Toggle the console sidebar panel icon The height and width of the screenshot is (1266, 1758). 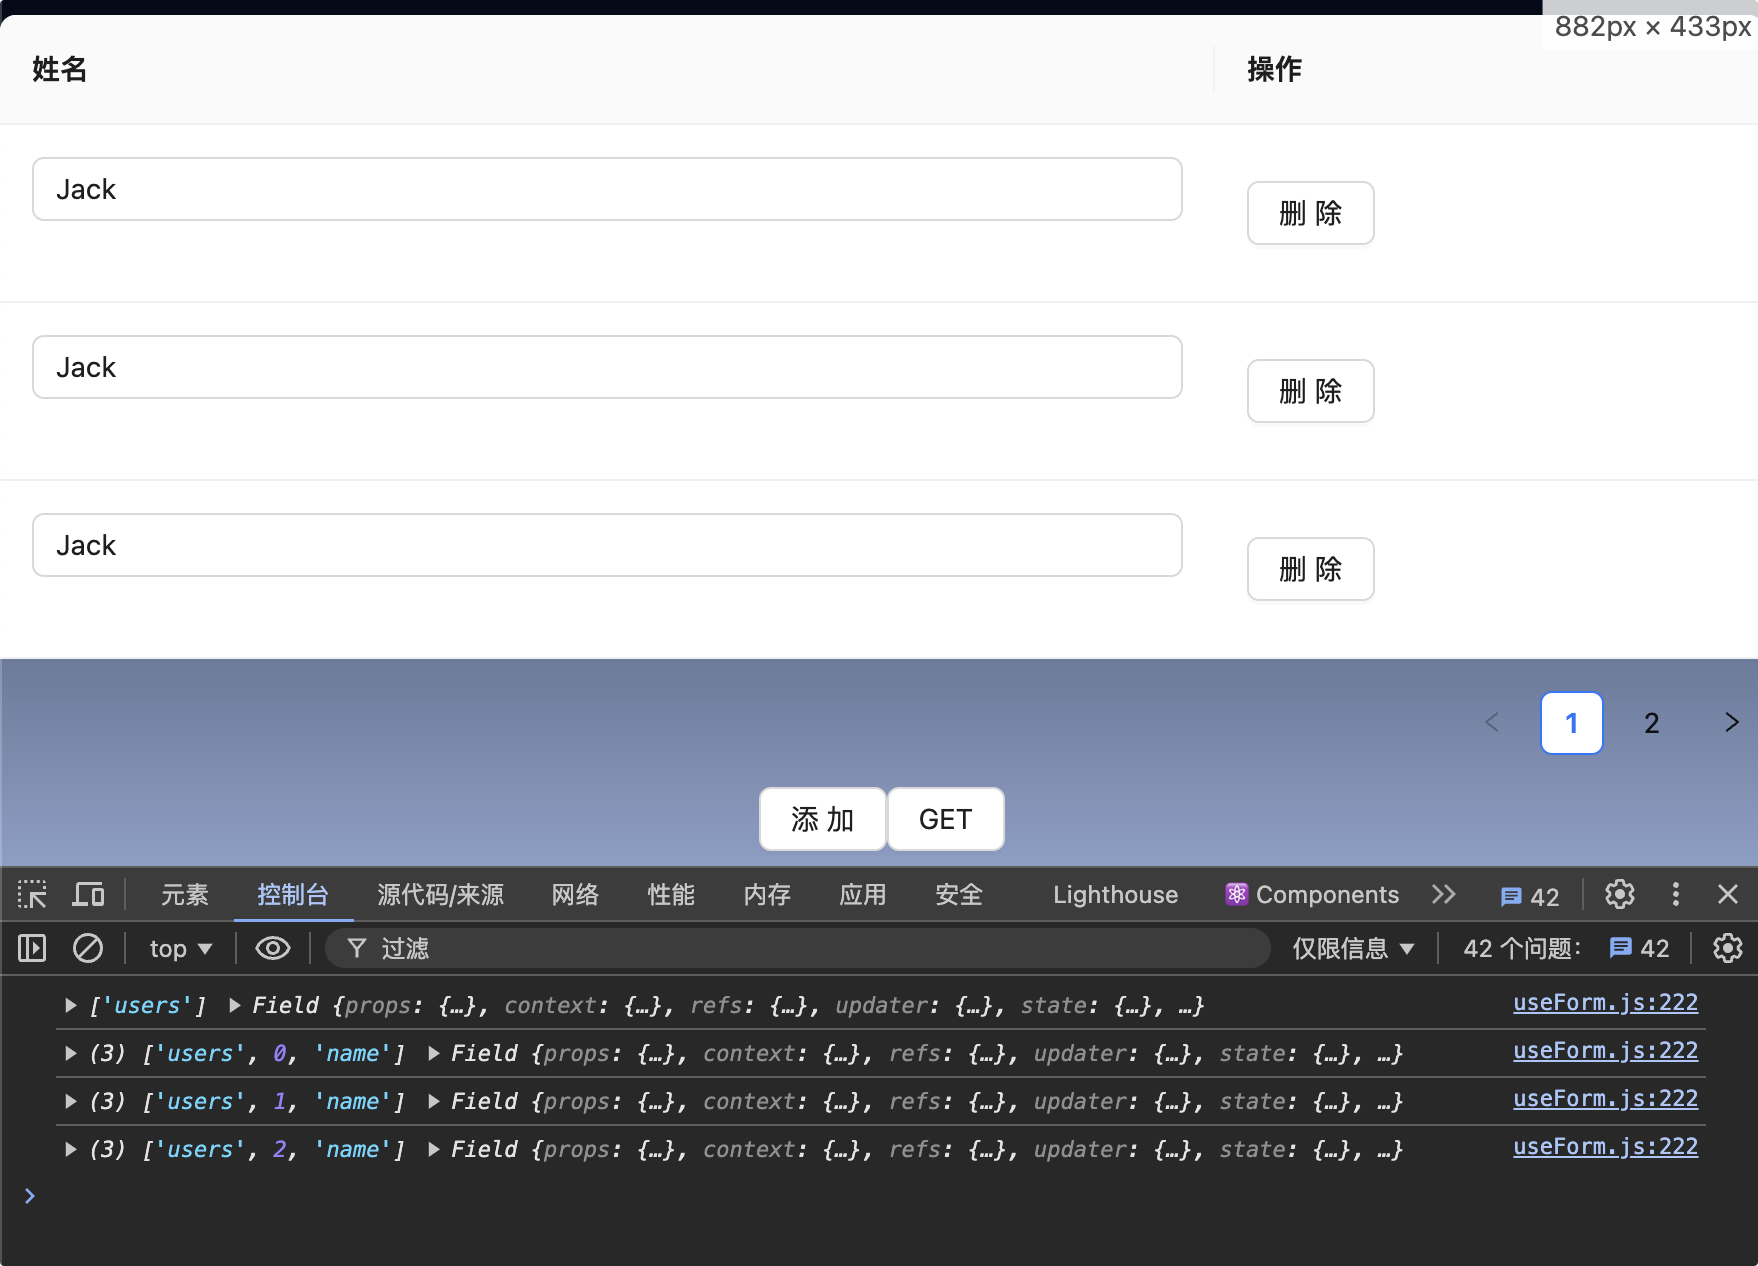pyautogui.click(x=32, y=948)
